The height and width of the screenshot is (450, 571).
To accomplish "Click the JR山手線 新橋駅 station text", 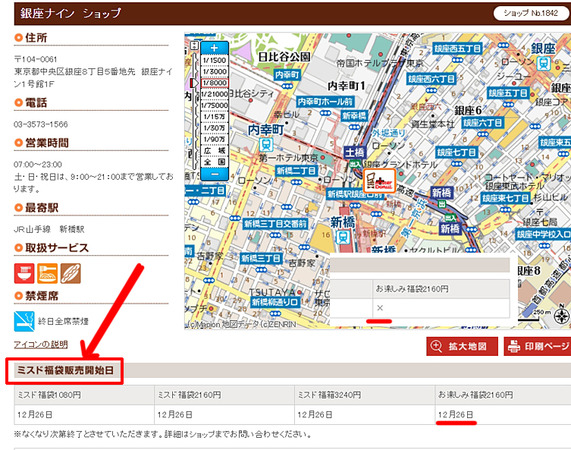I will click(x=49, y=229).
